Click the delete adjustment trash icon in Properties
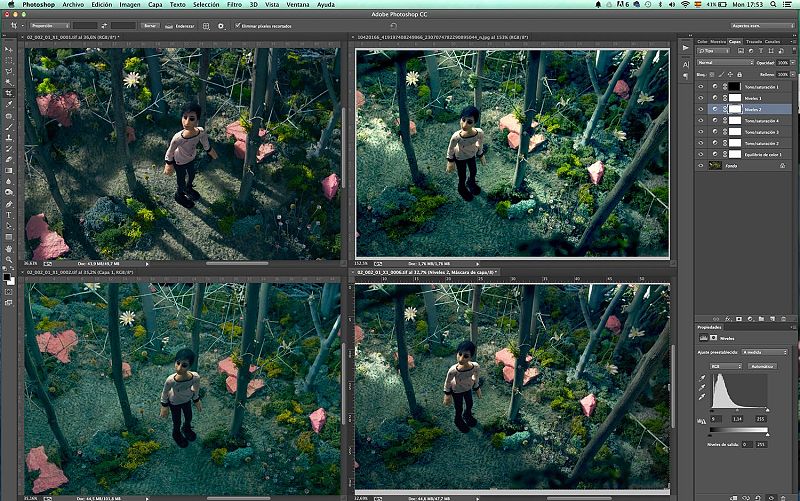 click(783, 497)
